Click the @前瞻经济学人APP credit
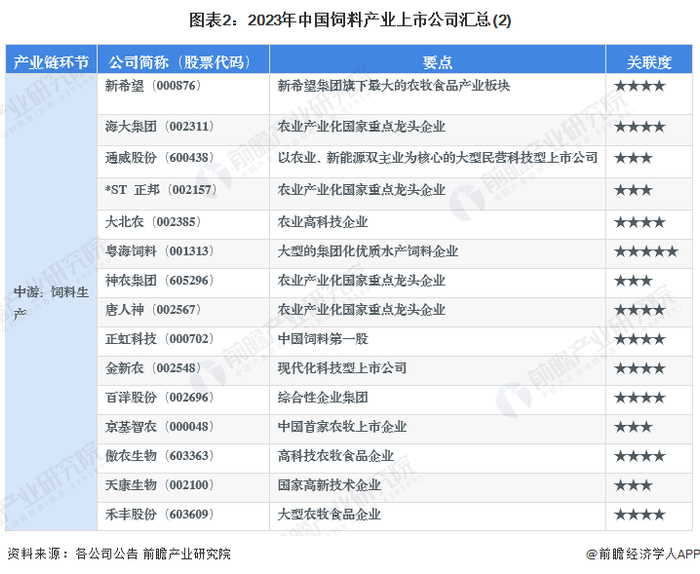The height and width of the screenshot is (574, 700). click(643, 554)
